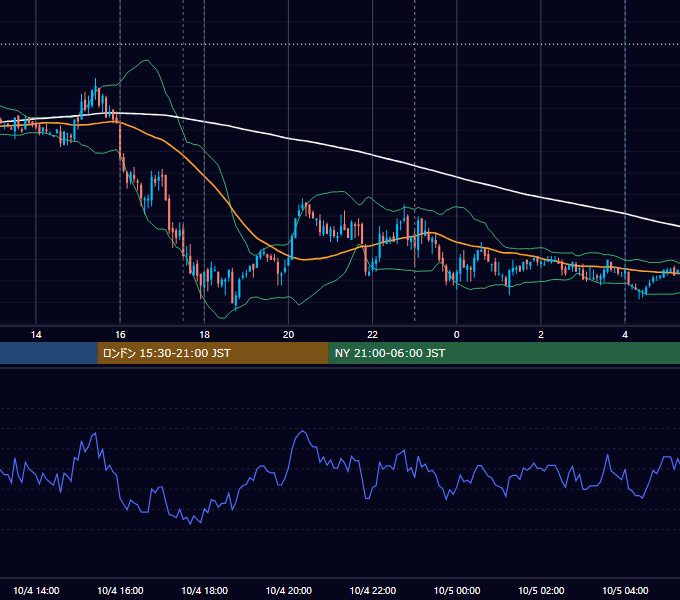Click the hour label 0 on price chart axis

coord(456,335)
